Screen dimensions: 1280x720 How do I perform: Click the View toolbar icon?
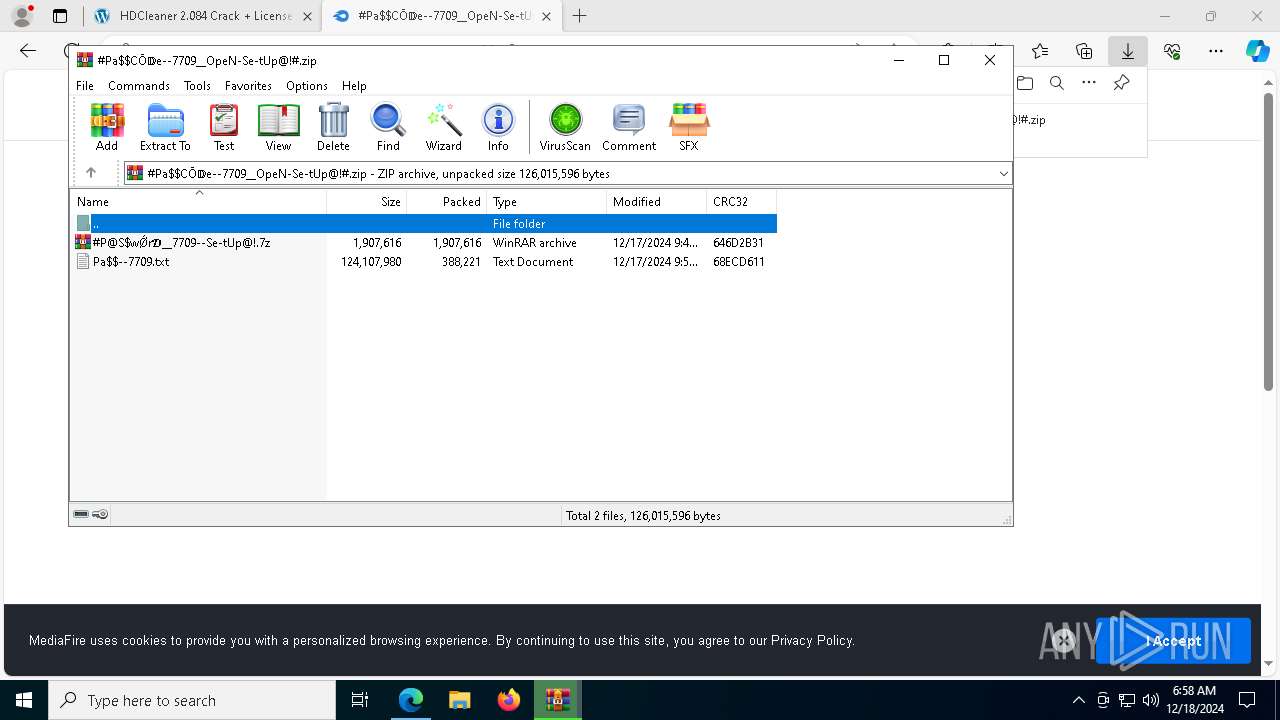point(278,127)
